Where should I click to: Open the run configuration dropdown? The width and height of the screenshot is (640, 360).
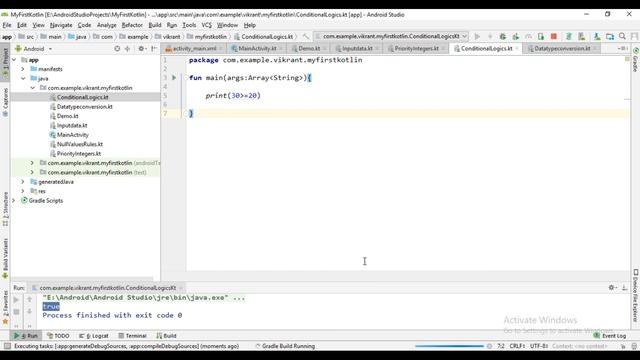(391, 36)
